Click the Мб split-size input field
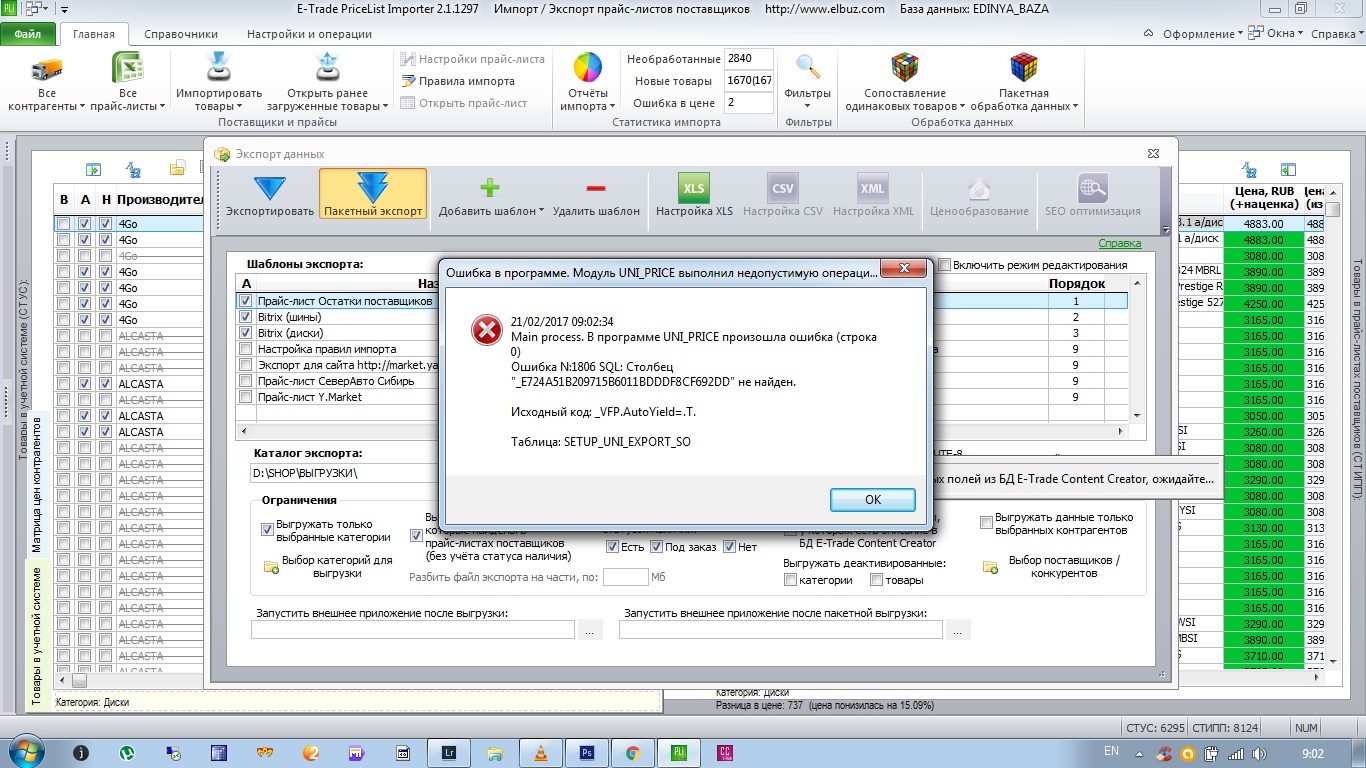This screenshot has height=768, width=1366. [626, 577]
